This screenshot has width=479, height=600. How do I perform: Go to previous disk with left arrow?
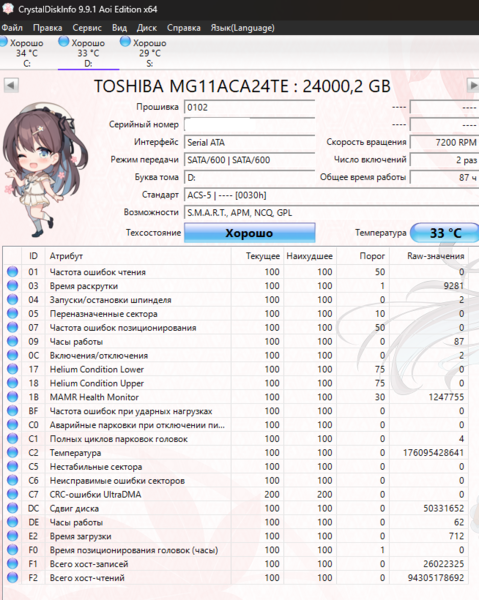coord(11,85)
